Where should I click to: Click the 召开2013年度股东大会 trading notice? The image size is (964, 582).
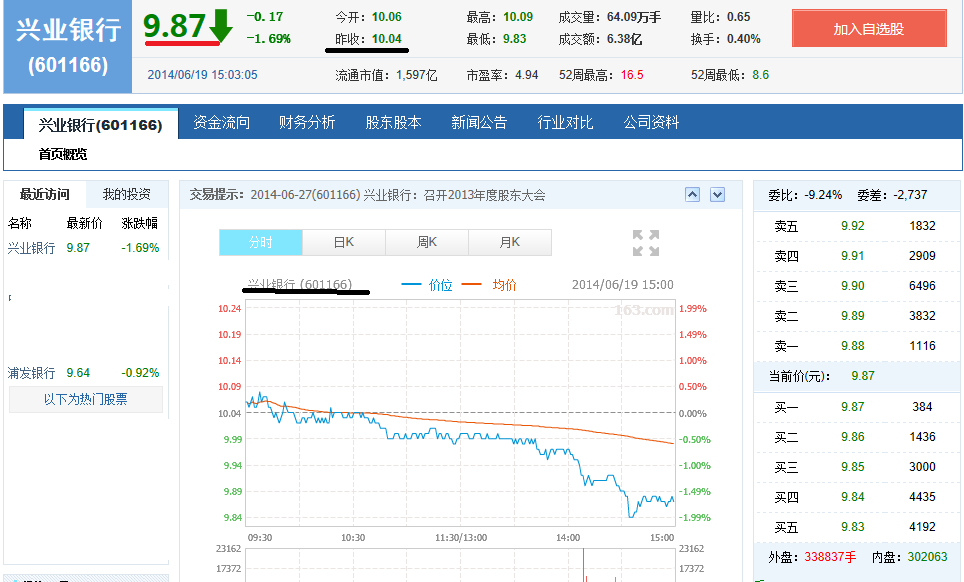point(484,195)
